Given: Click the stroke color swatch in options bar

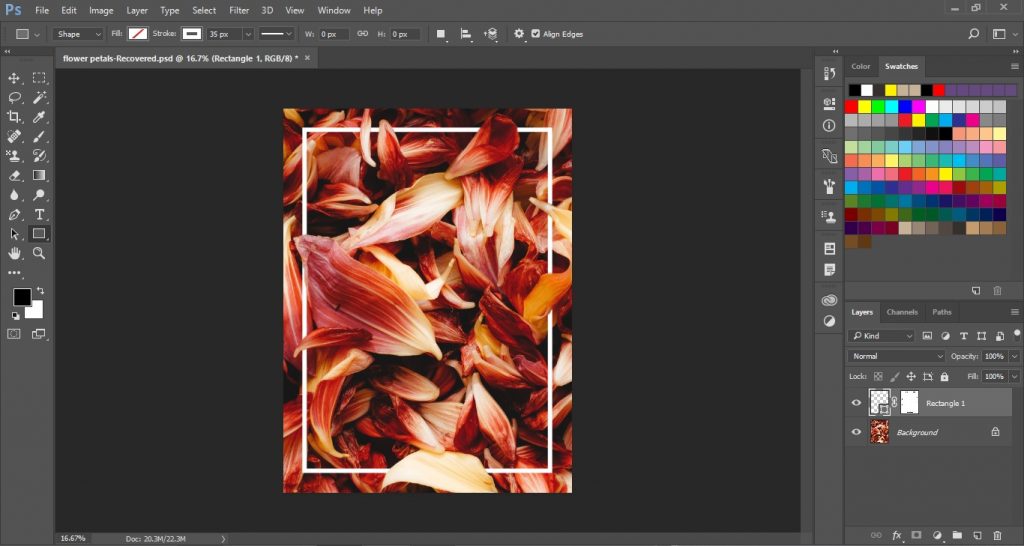Looking at the screenshot, I should pos(192,34).
